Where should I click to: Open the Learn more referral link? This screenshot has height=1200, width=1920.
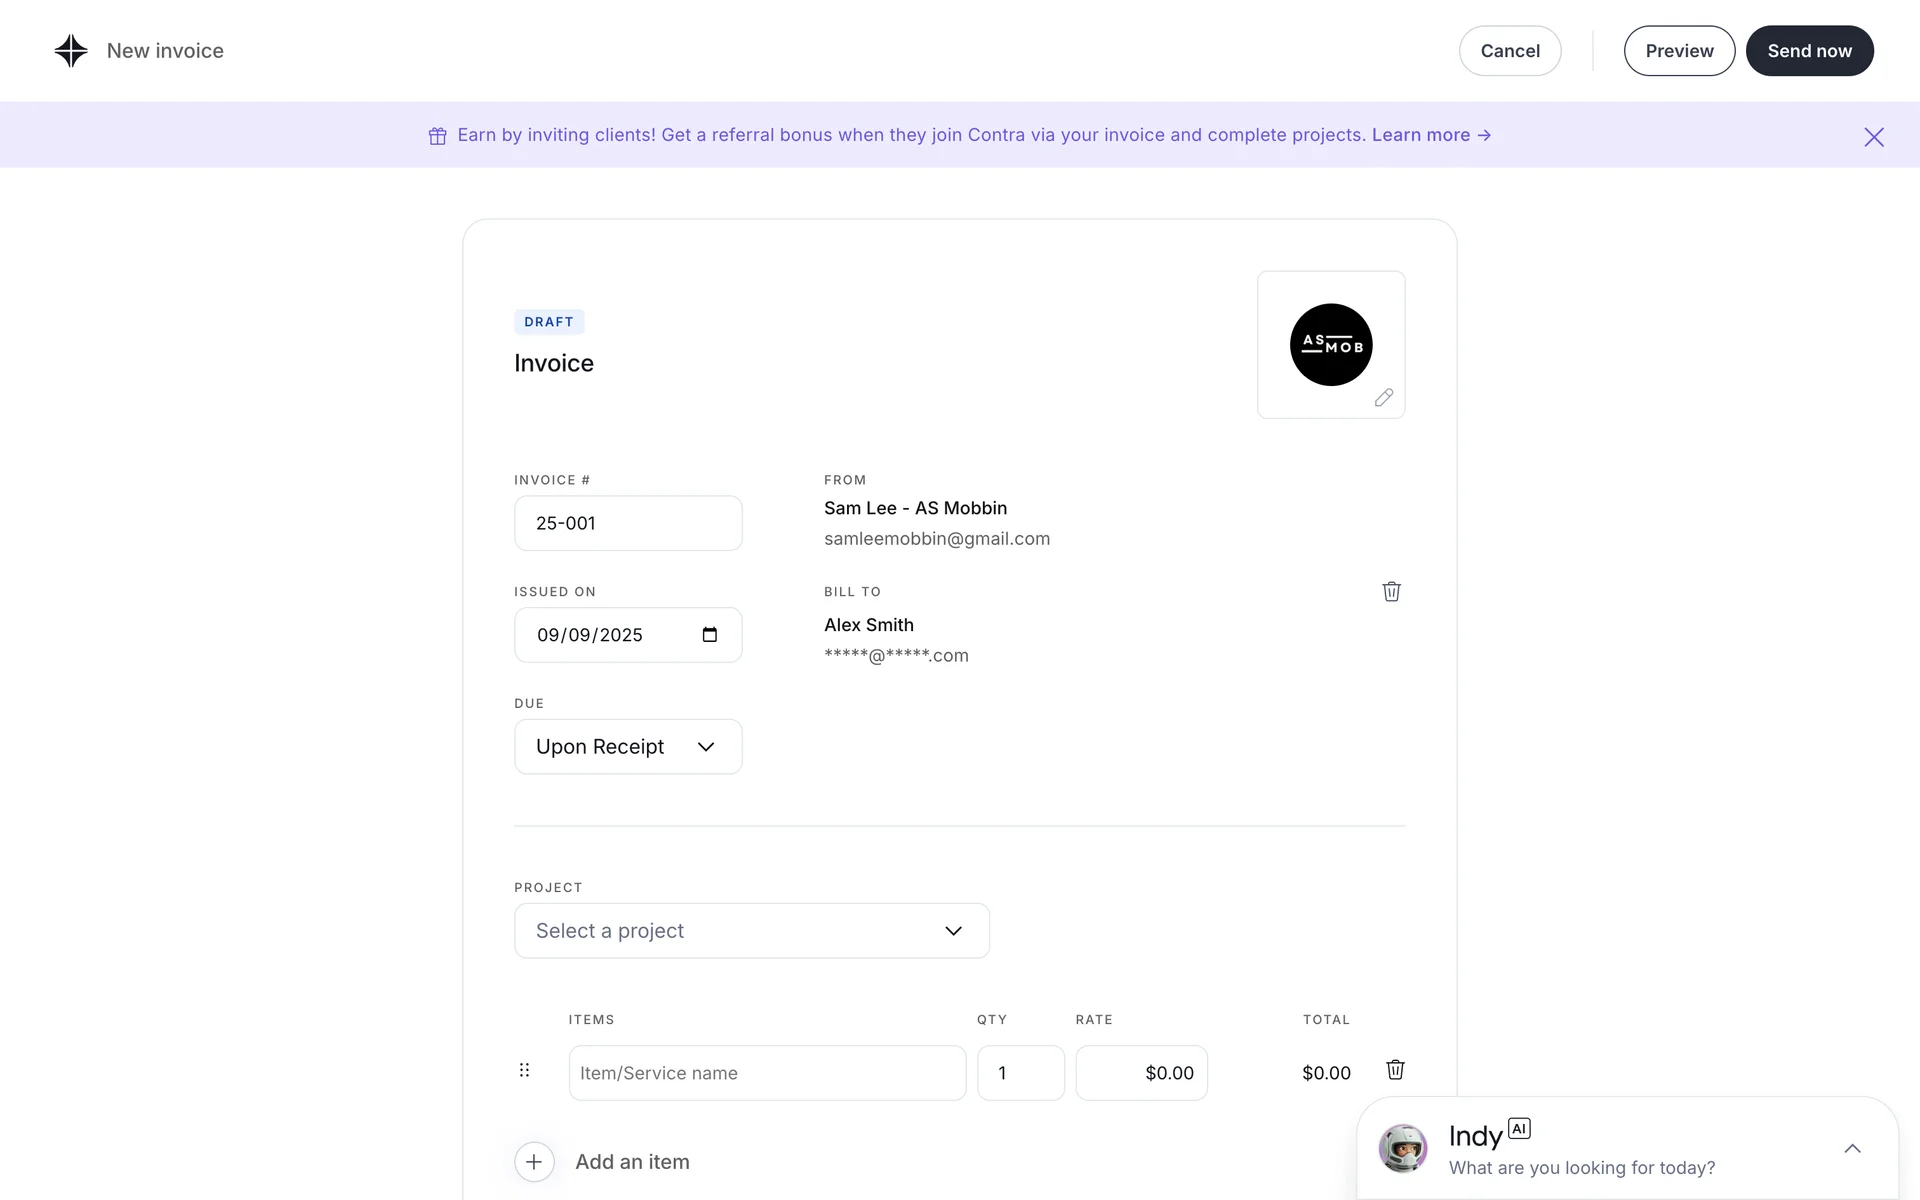point(1430,135)
